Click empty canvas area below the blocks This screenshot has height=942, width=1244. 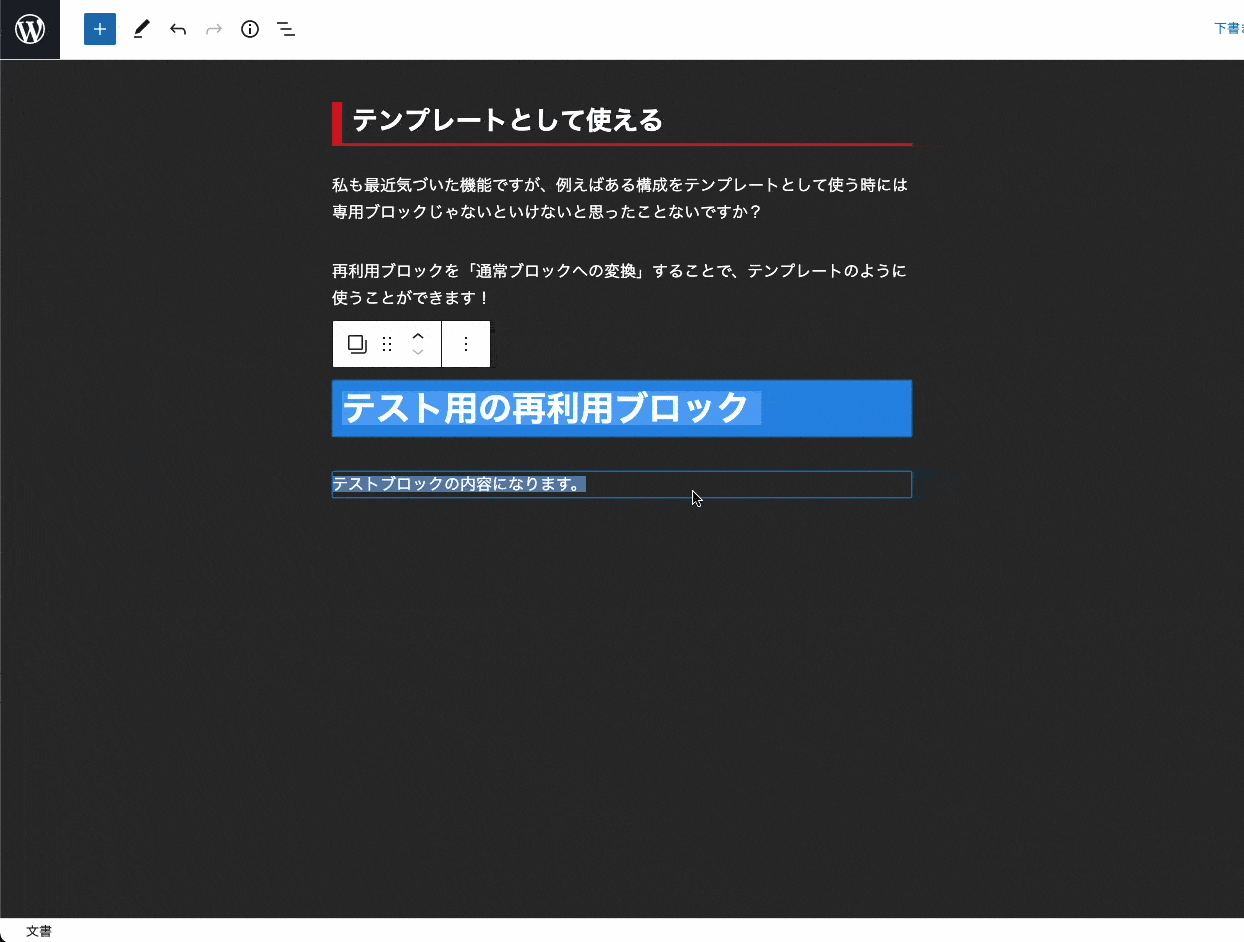coord(620,700)
